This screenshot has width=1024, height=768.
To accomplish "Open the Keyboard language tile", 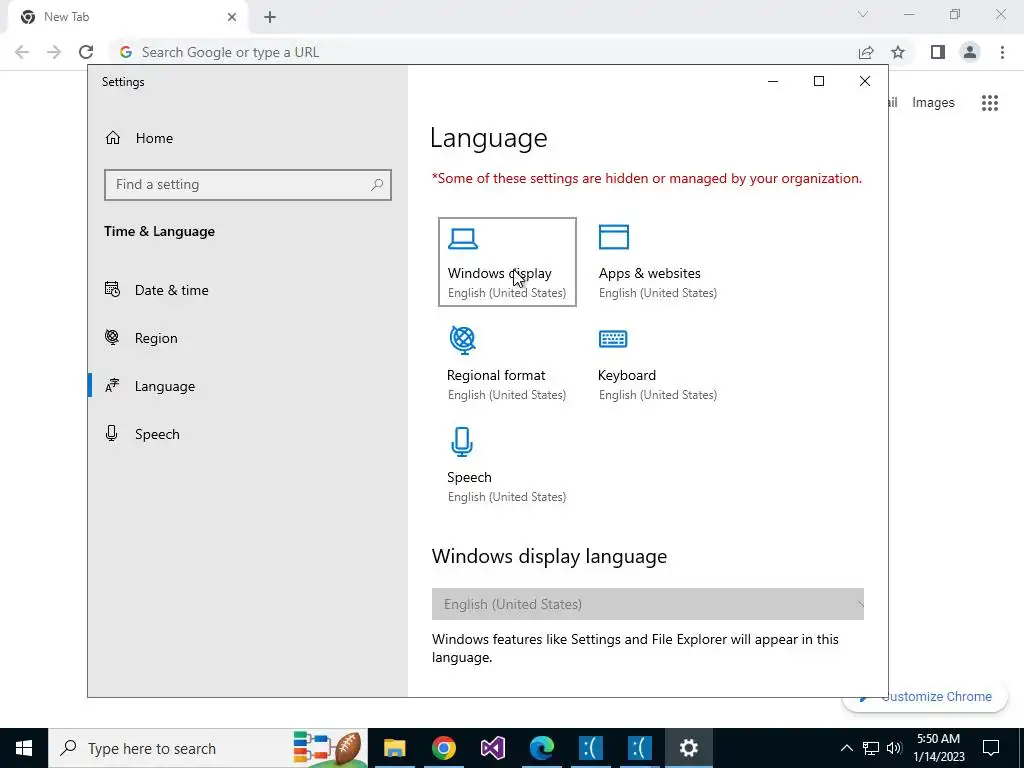I will 658,364.
